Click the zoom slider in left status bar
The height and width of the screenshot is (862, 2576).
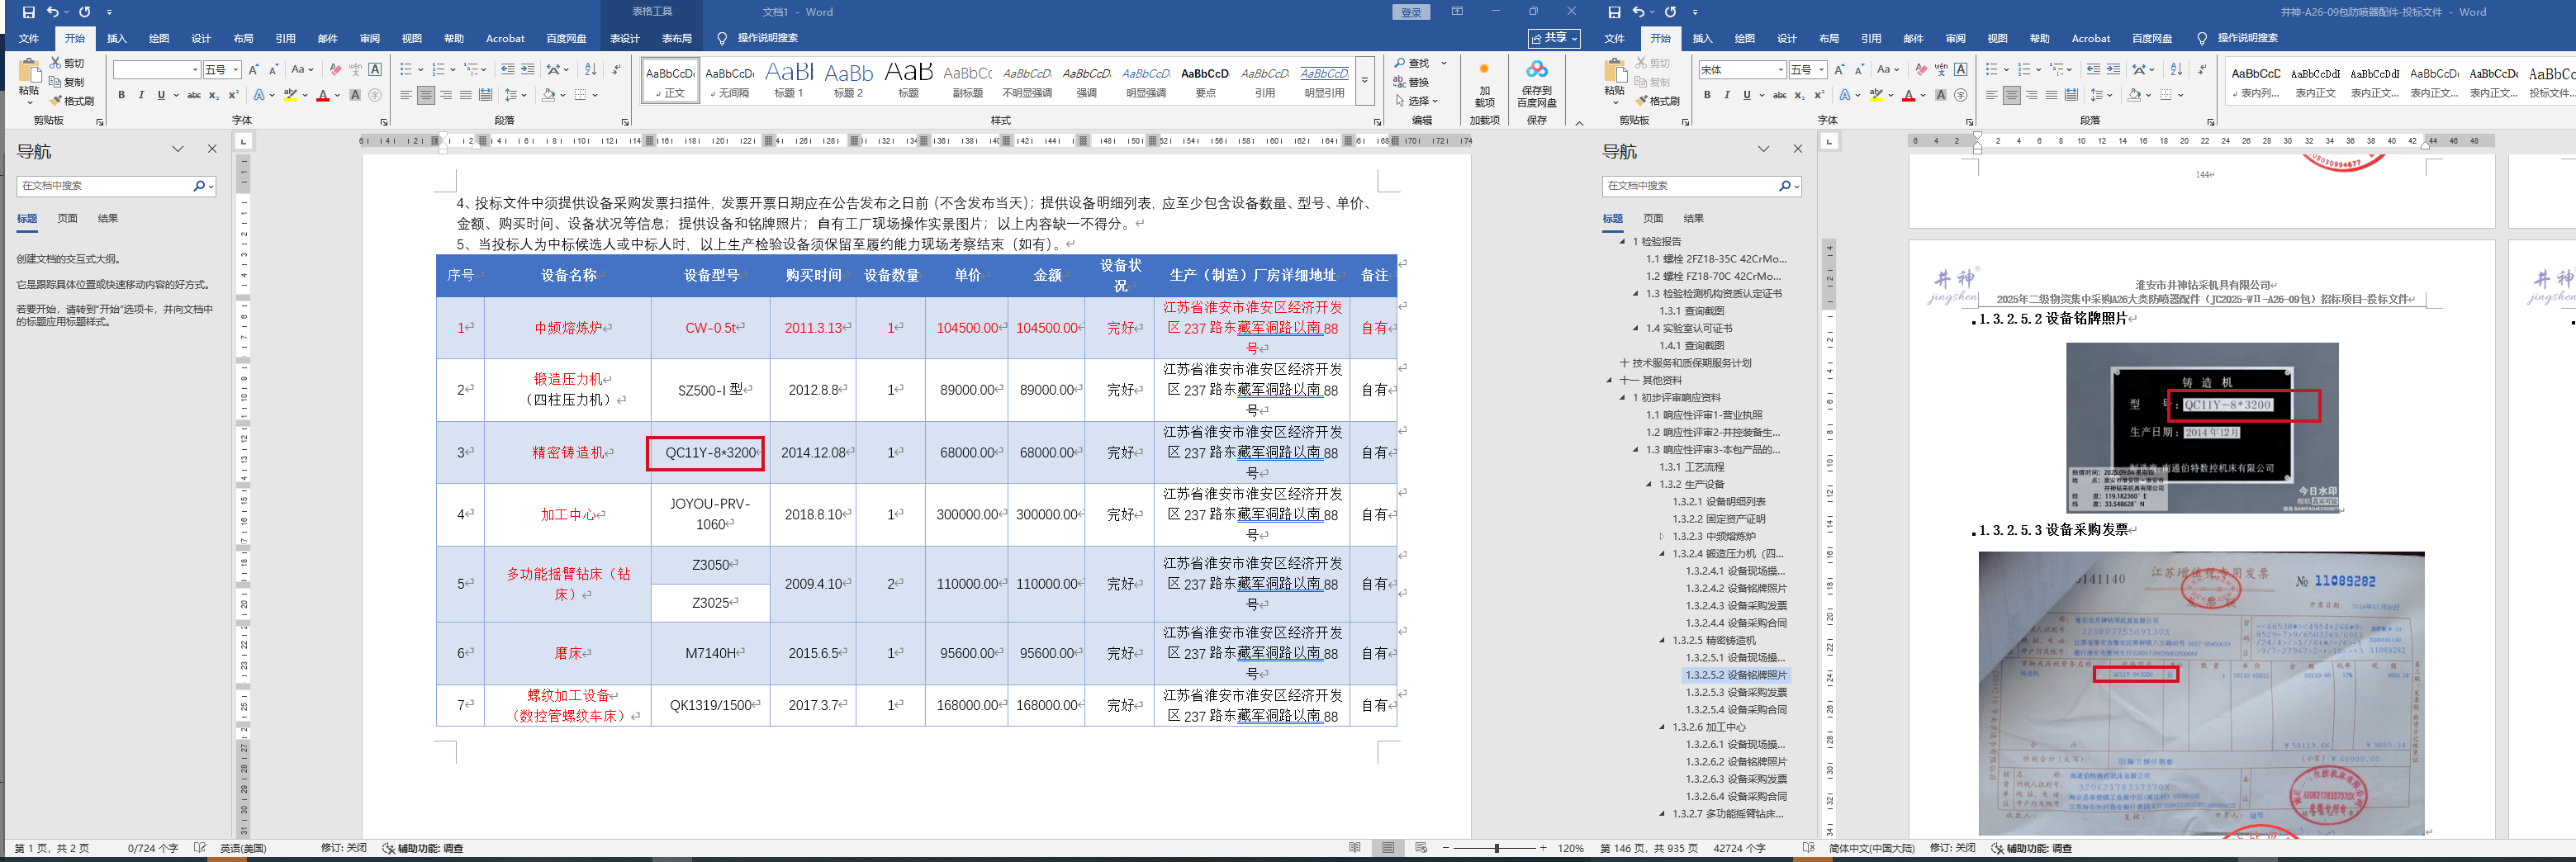(1496, 848)
